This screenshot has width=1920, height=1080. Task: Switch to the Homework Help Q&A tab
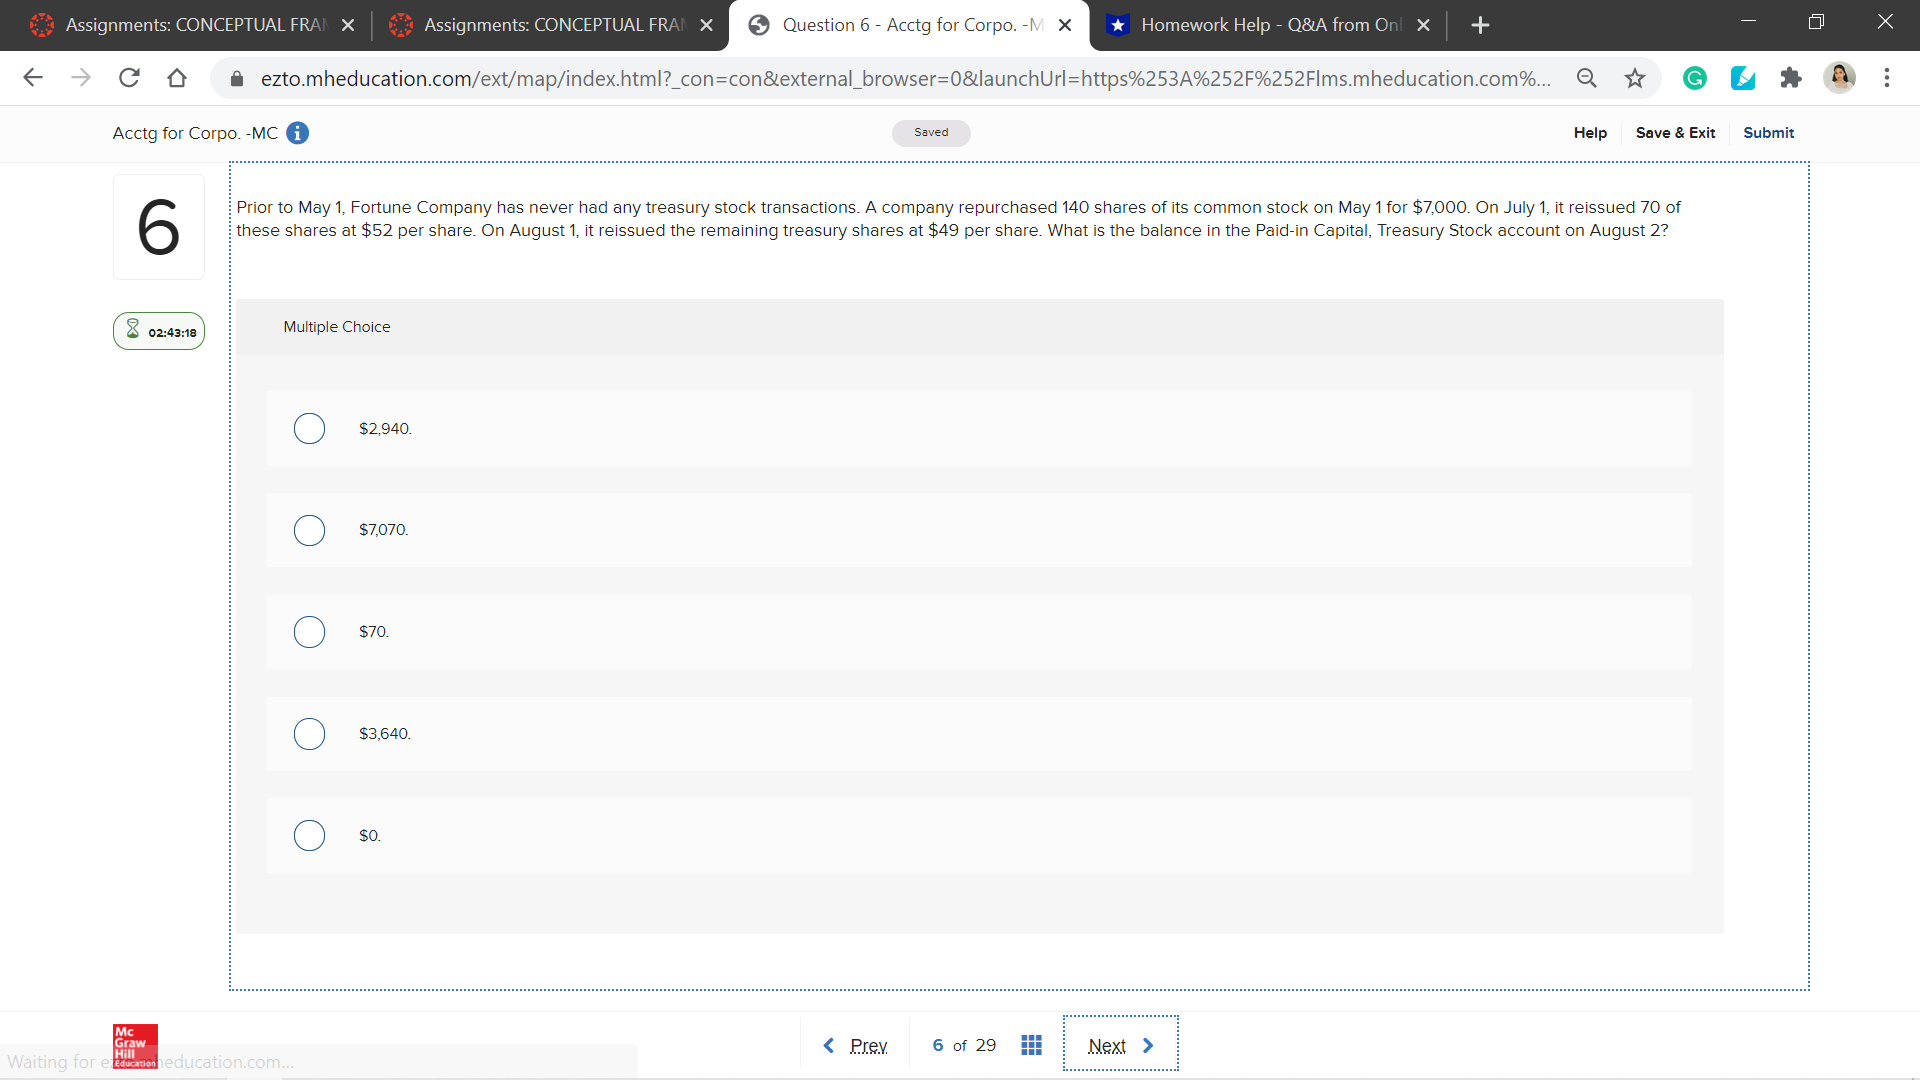click(1268, 25)
